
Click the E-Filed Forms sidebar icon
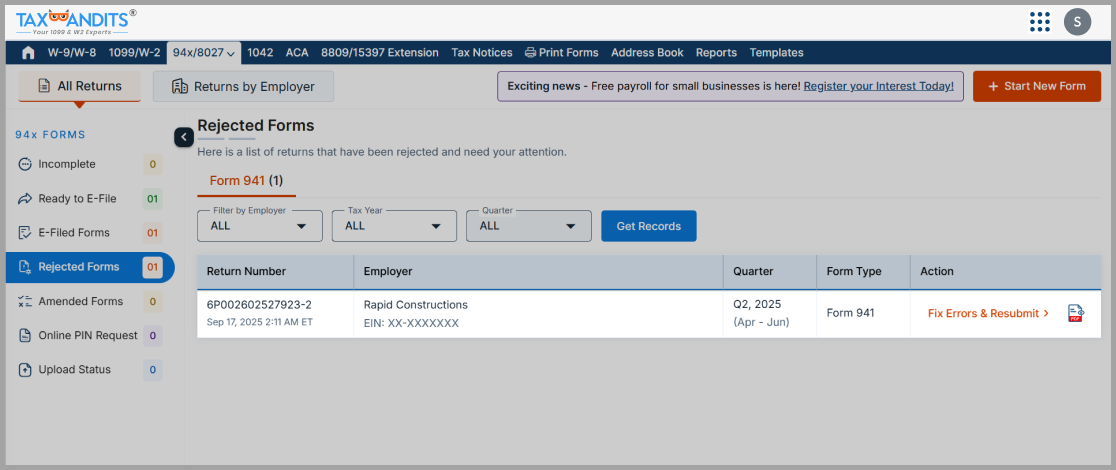pos(25,233)
